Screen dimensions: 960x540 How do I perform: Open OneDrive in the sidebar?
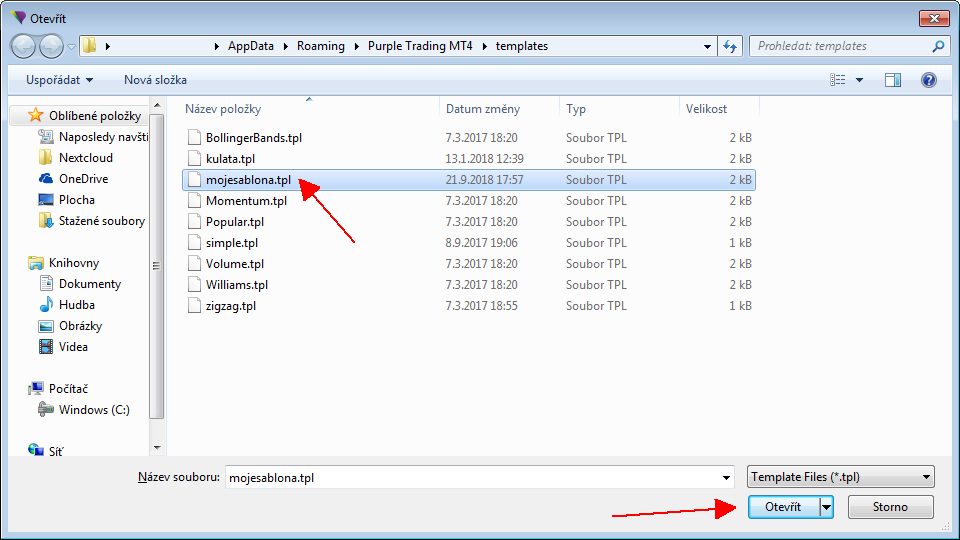coord(83,179)
